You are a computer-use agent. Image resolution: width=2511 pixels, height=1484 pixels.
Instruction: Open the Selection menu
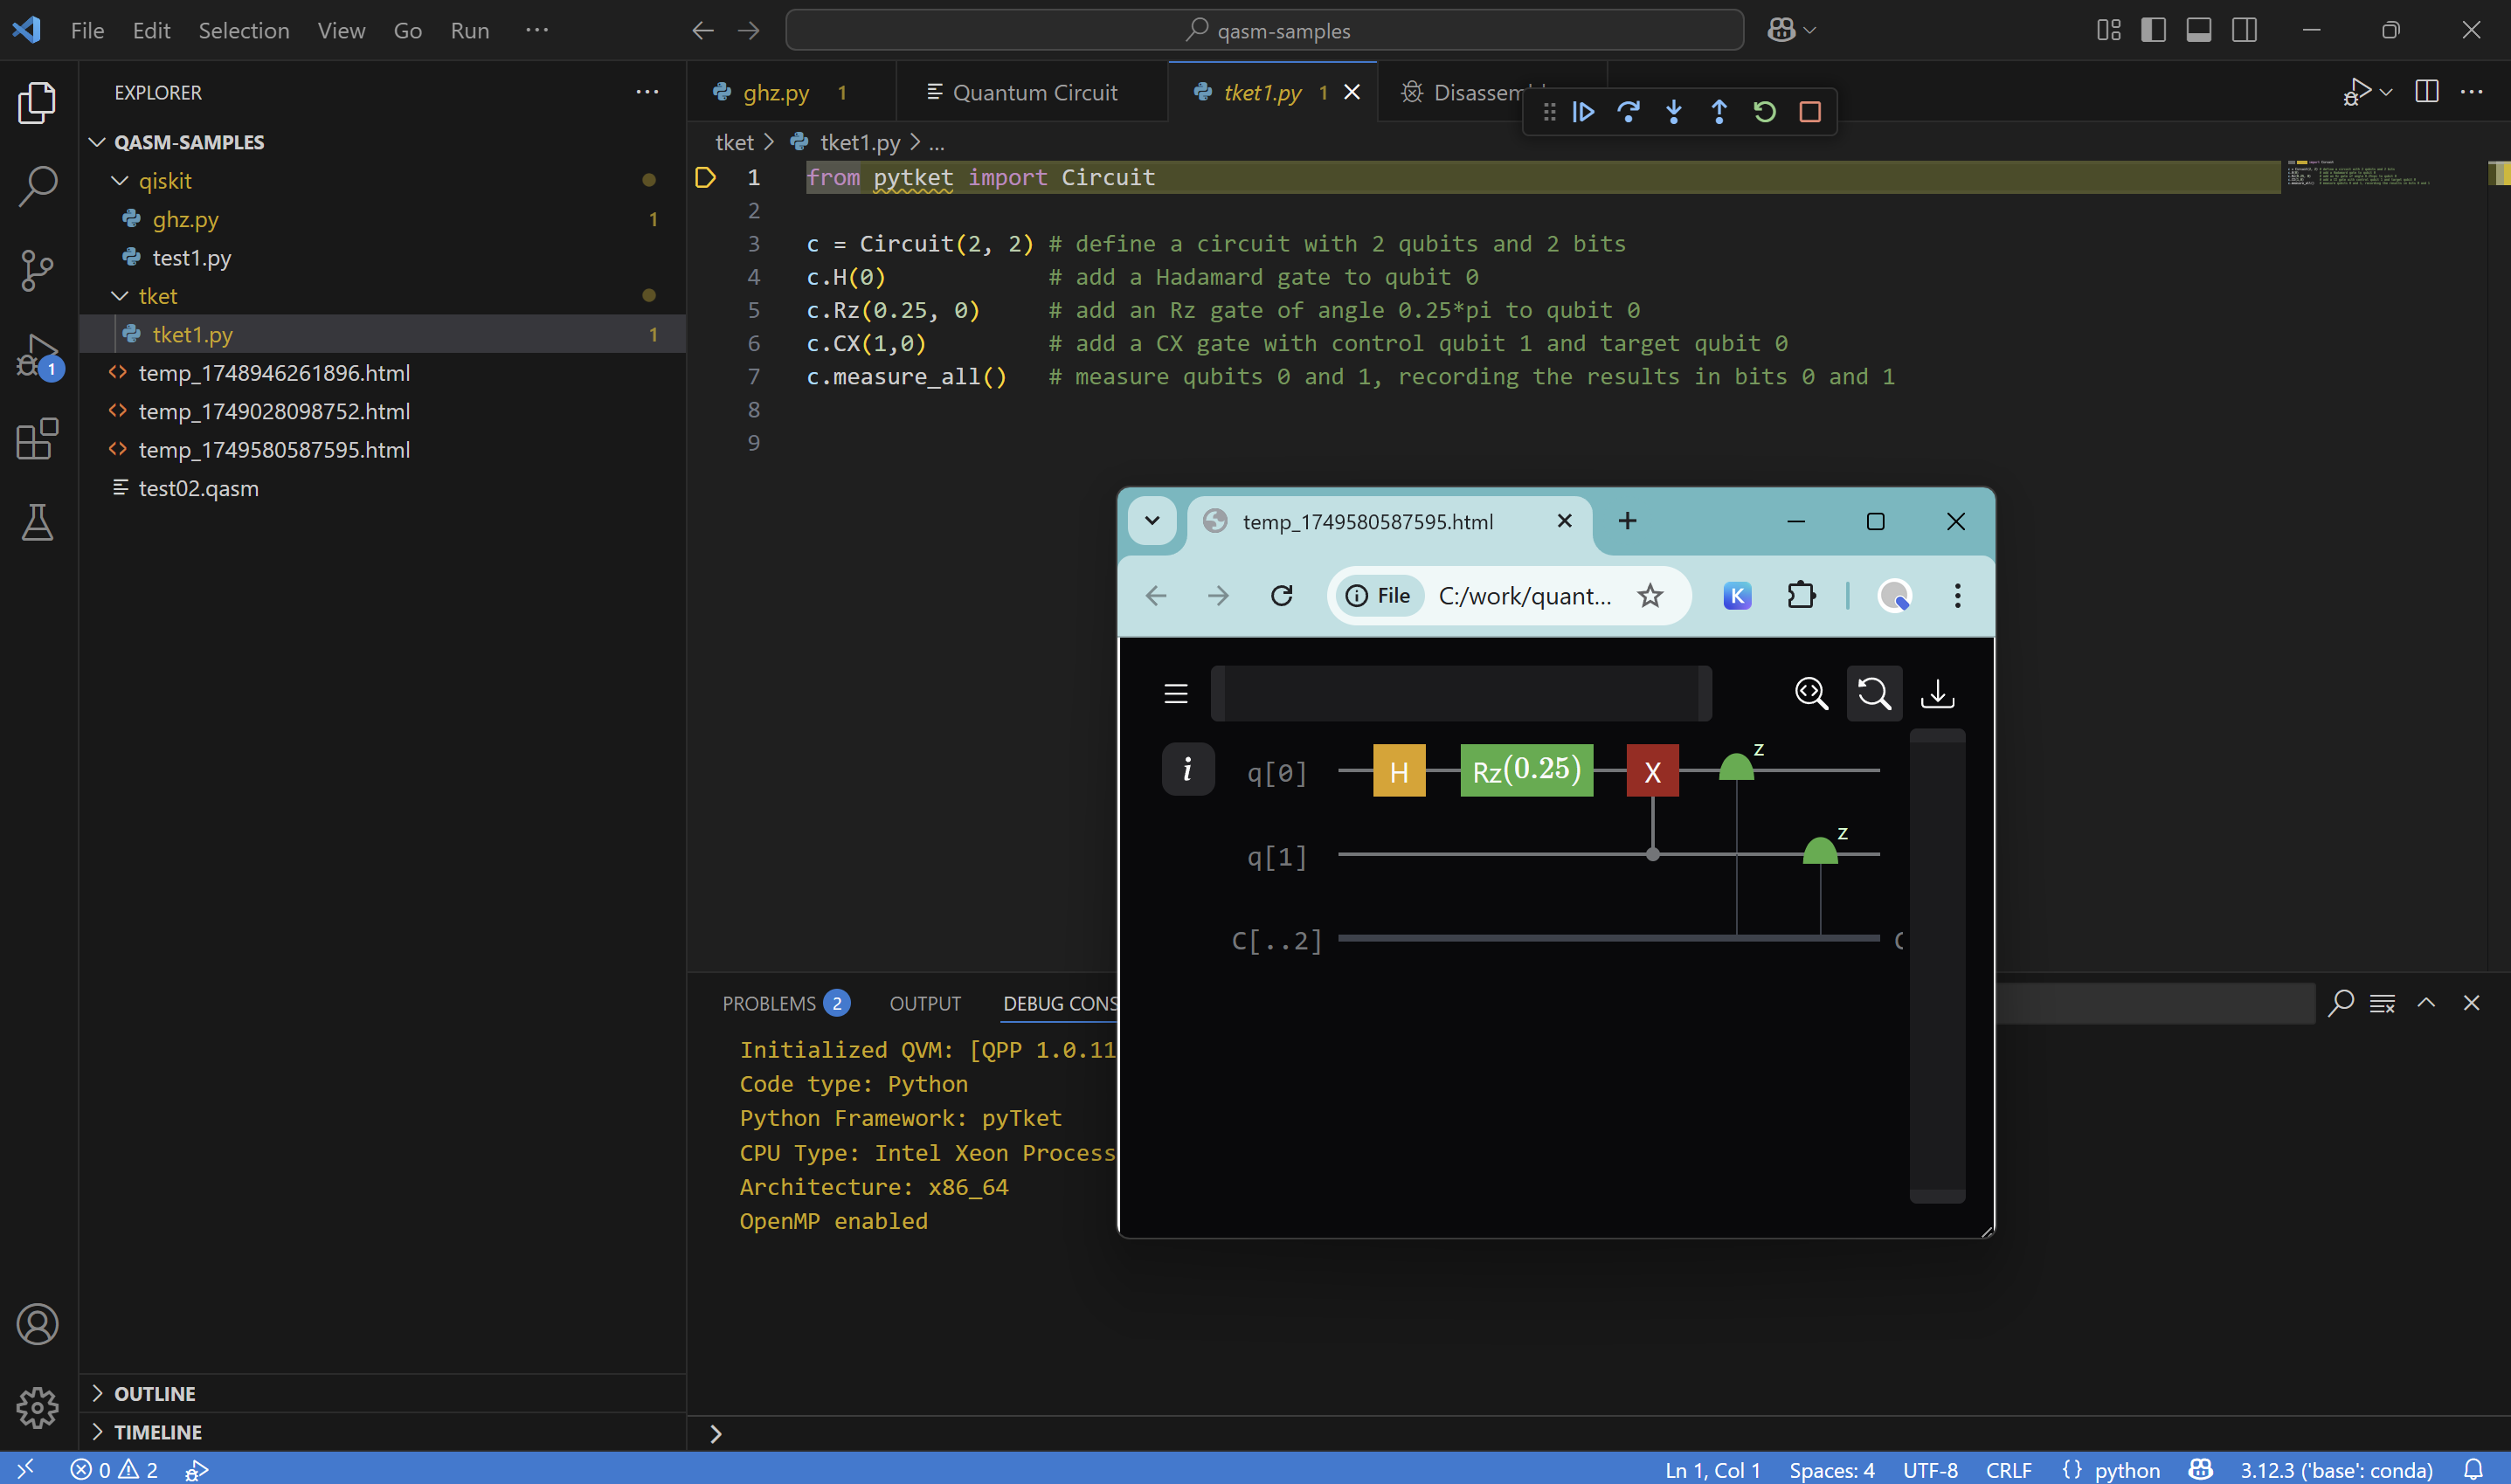click(243, 30)
